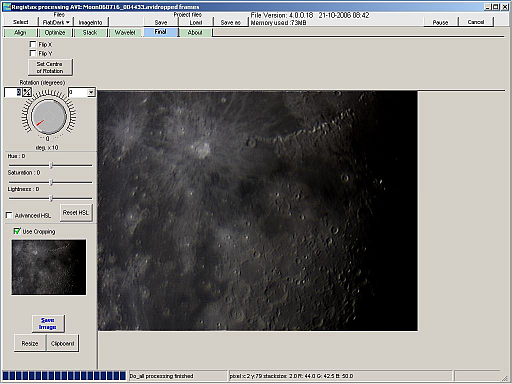
Task: Open the Wavelet tab
Action: coord(125,33)
